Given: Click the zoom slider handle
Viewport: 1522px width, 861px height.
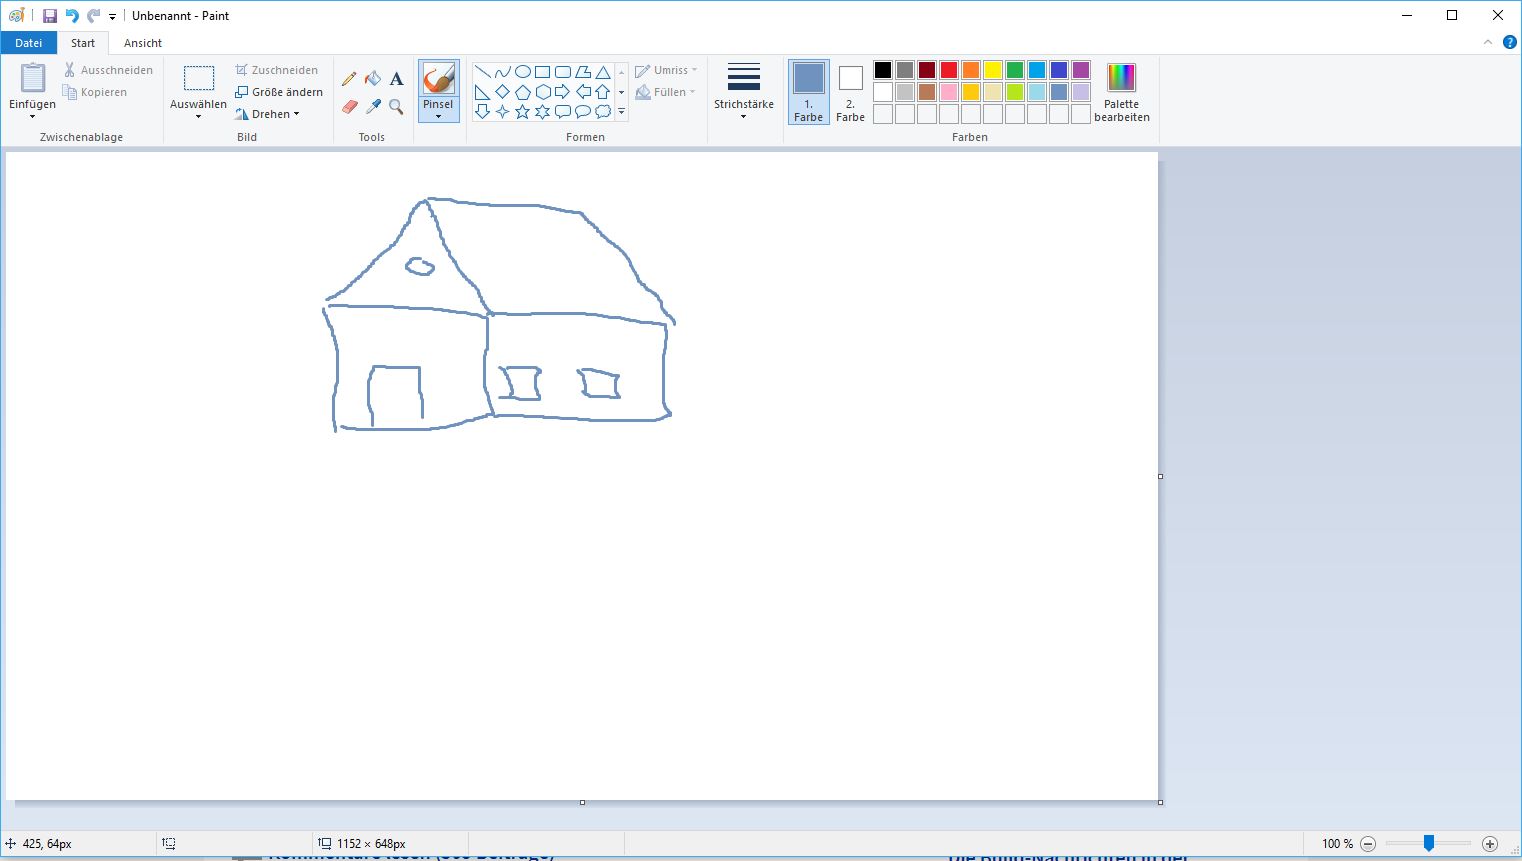Looking at the screenshot, I should point(1429,844).
